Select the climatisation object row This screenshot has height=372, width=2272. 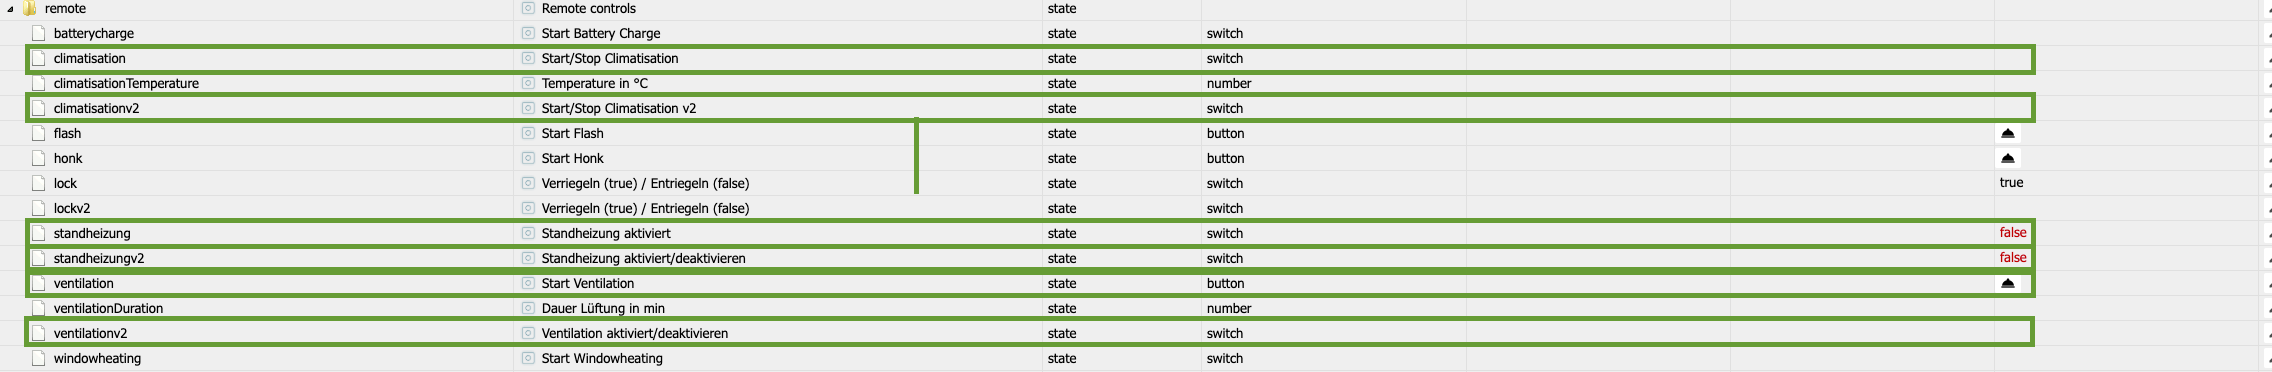pyautogui.click(x=1030, y=58)
